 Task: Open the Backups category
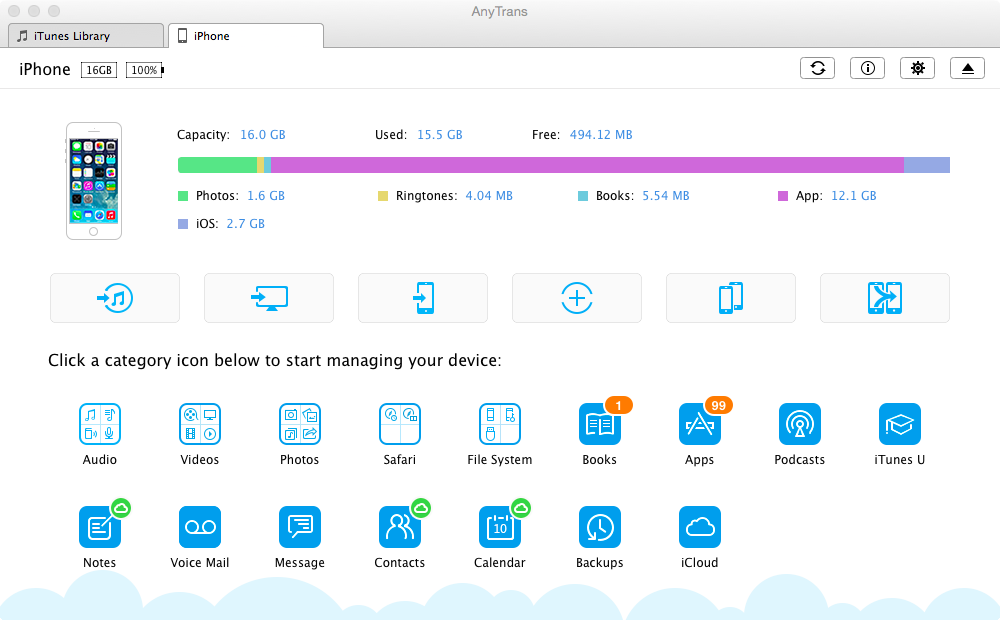[599, 527]
